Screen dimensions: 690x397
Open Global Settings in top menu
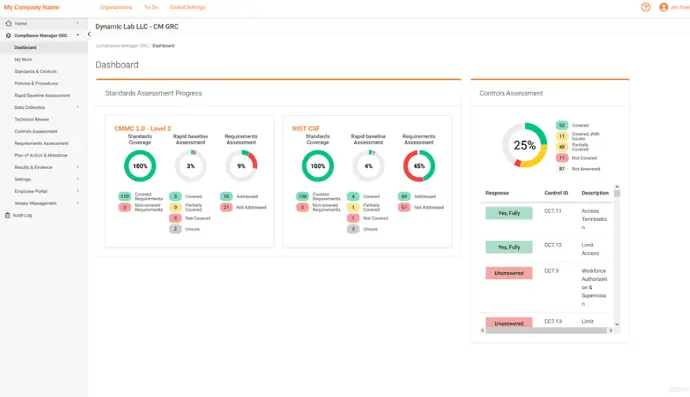tap(187, 7)
